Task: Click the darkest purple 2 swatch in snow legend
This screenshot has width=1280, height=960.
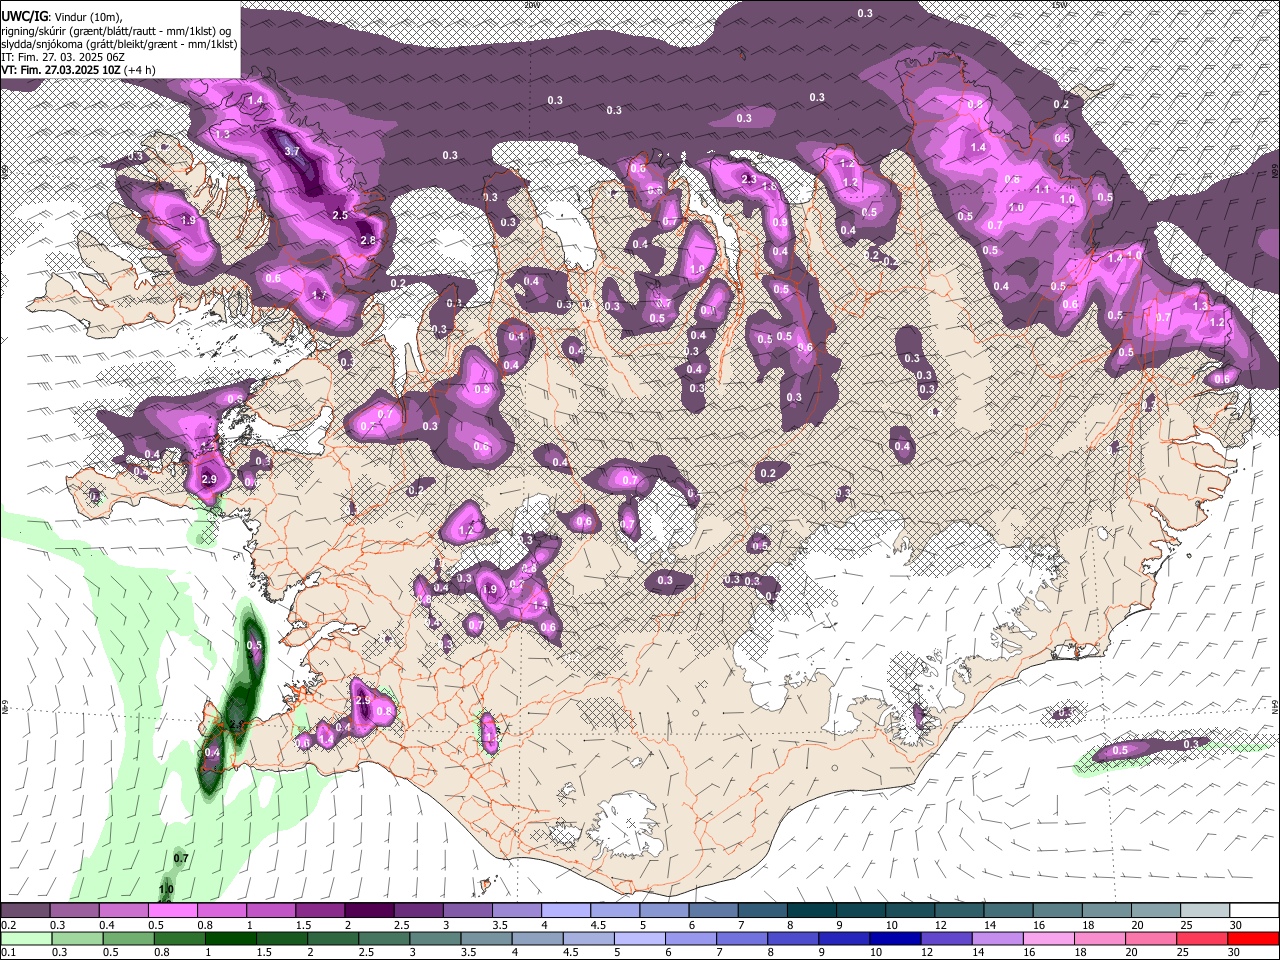Action: coord(369,911)
